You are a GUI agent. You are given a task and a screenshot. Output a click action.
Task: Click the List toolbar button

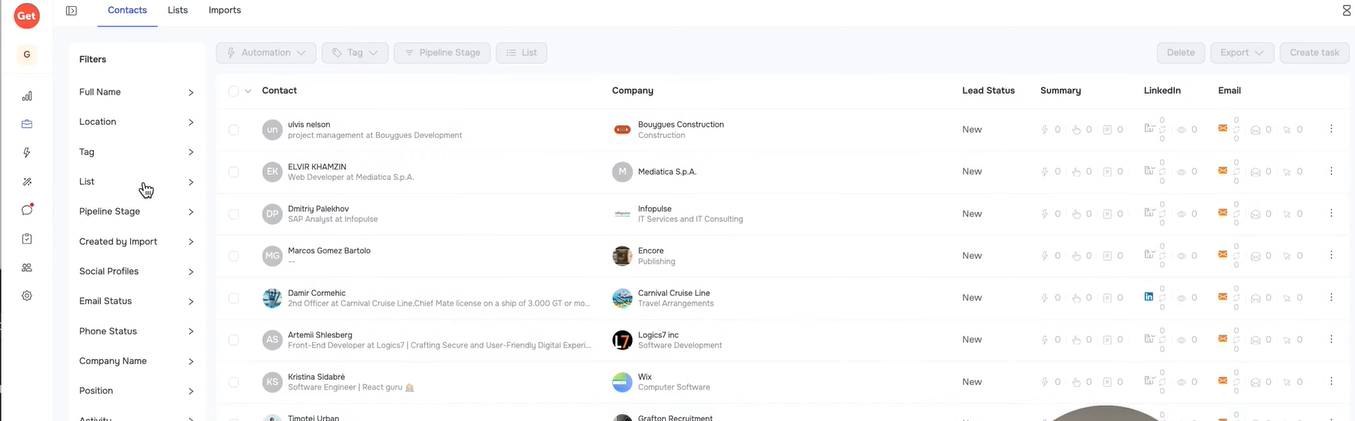click(x=521, y=52)
